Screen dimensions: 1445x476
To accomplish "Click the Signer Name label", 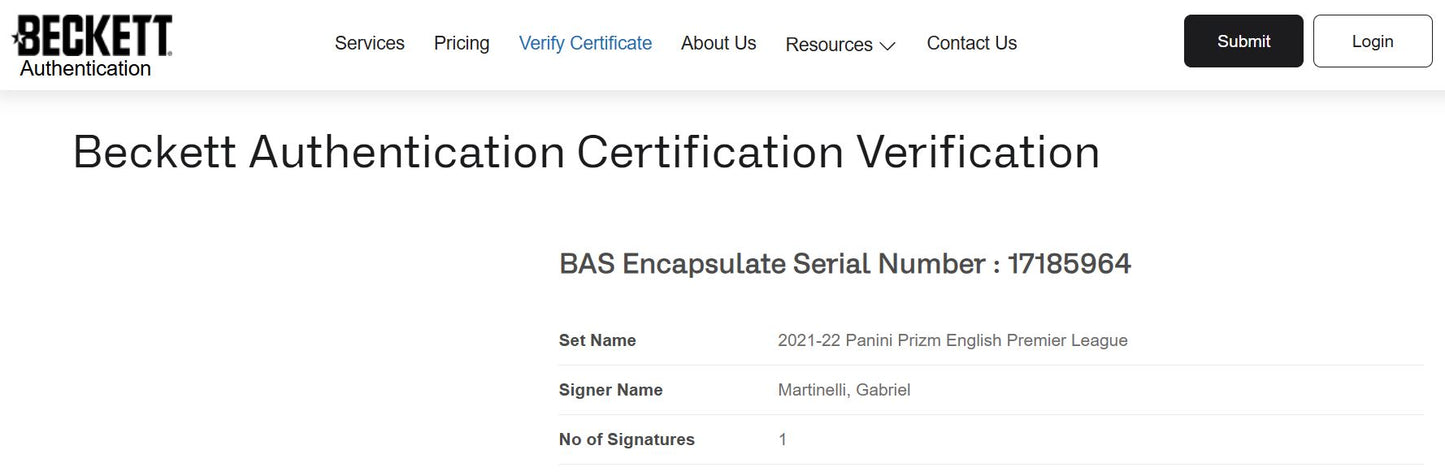I will (610, 390).
